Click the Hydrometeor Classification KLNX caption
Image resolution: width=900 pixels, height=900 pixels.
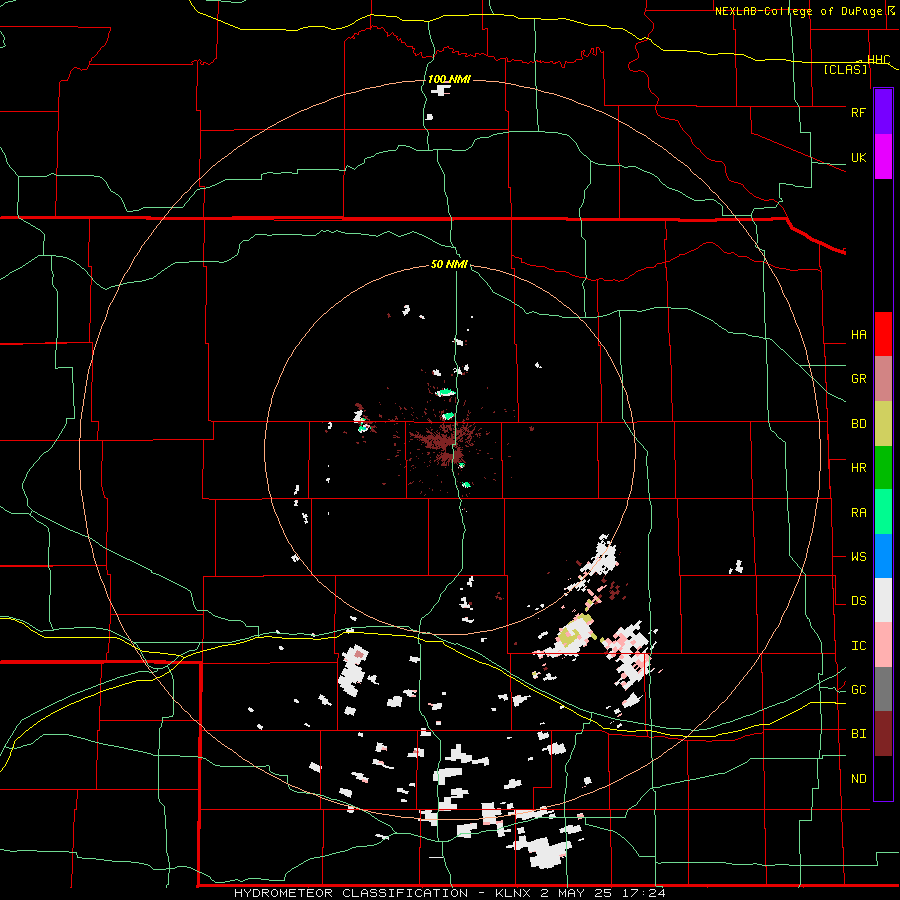[449, 893]
